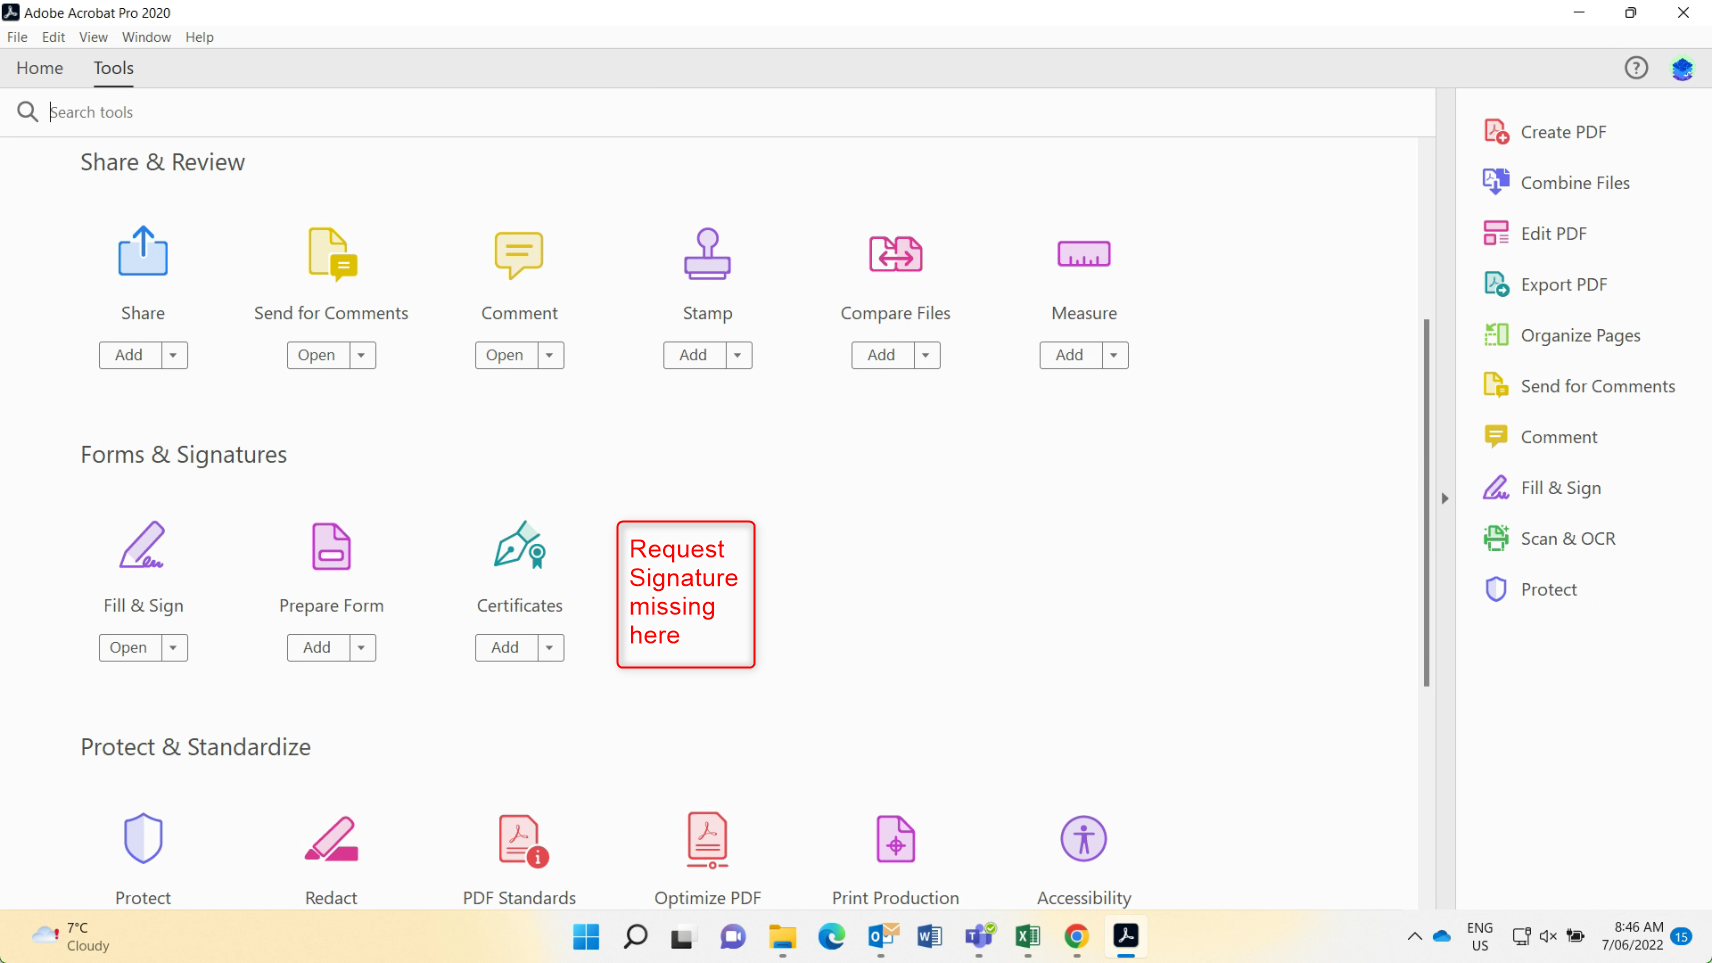Open the Compare Files tool icon
The height and width of the screenshot is (963, 1712).
pos(896,254)
